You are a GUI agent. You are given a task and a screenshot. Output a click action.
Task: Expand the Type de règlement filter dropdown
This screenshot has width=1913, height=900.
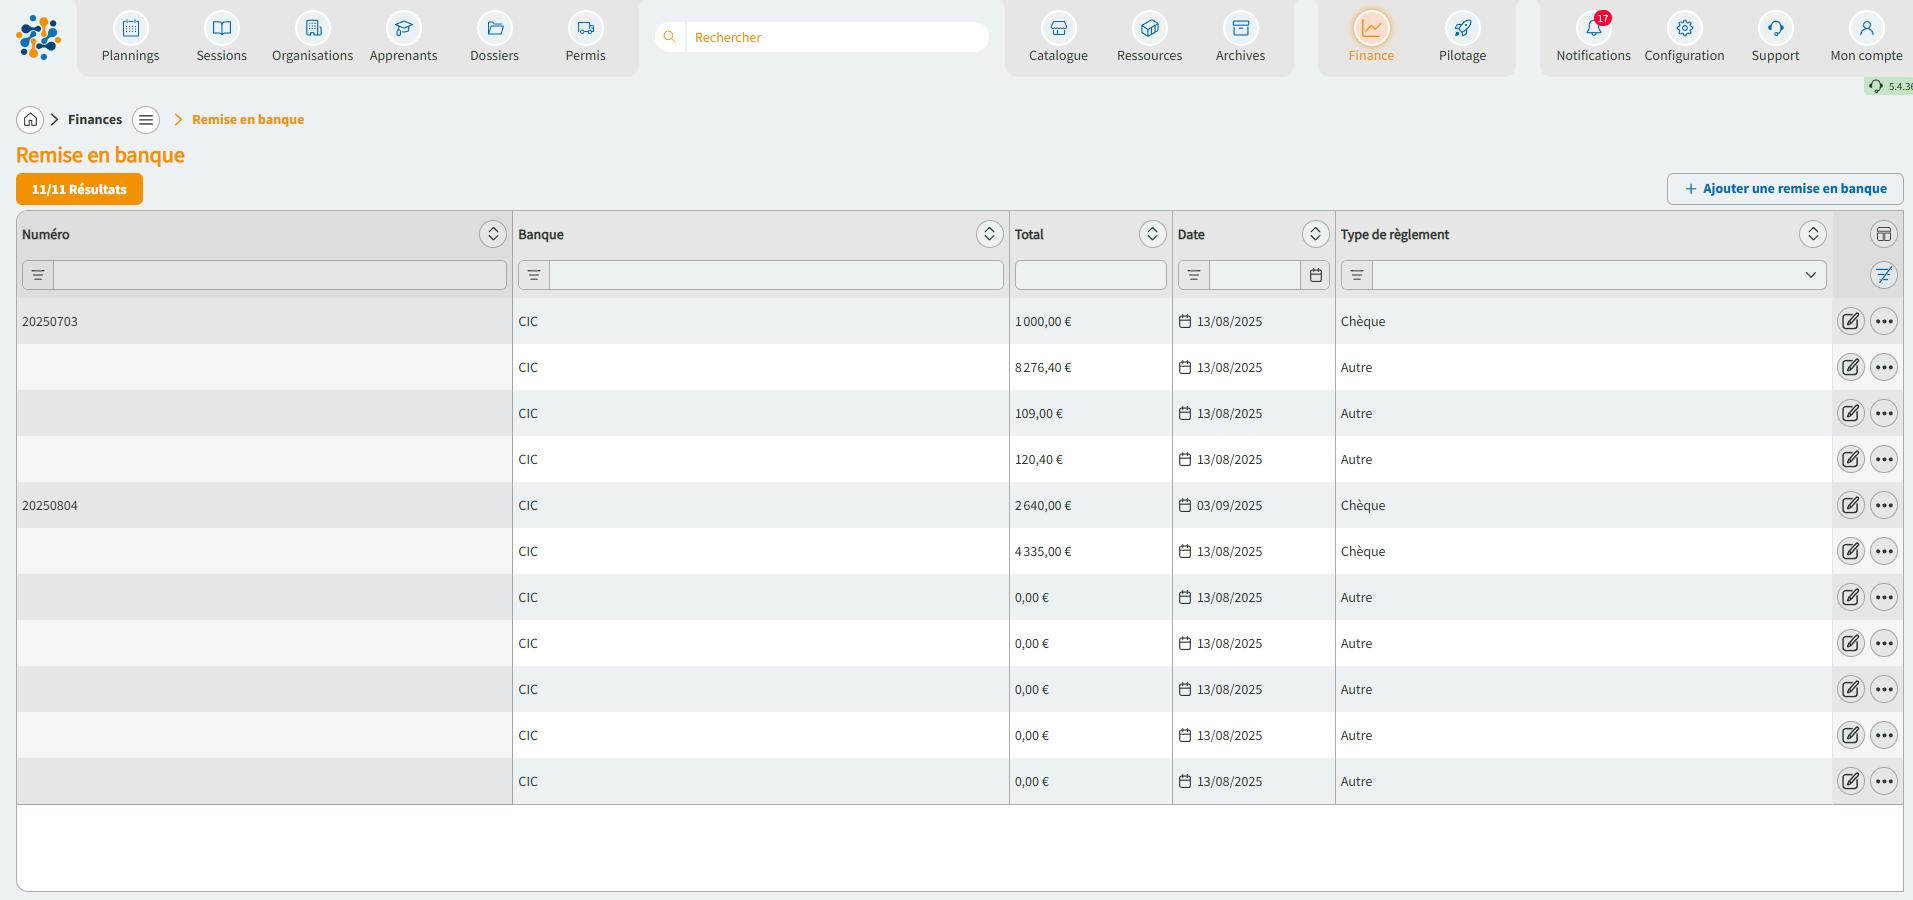point(1810,275)
